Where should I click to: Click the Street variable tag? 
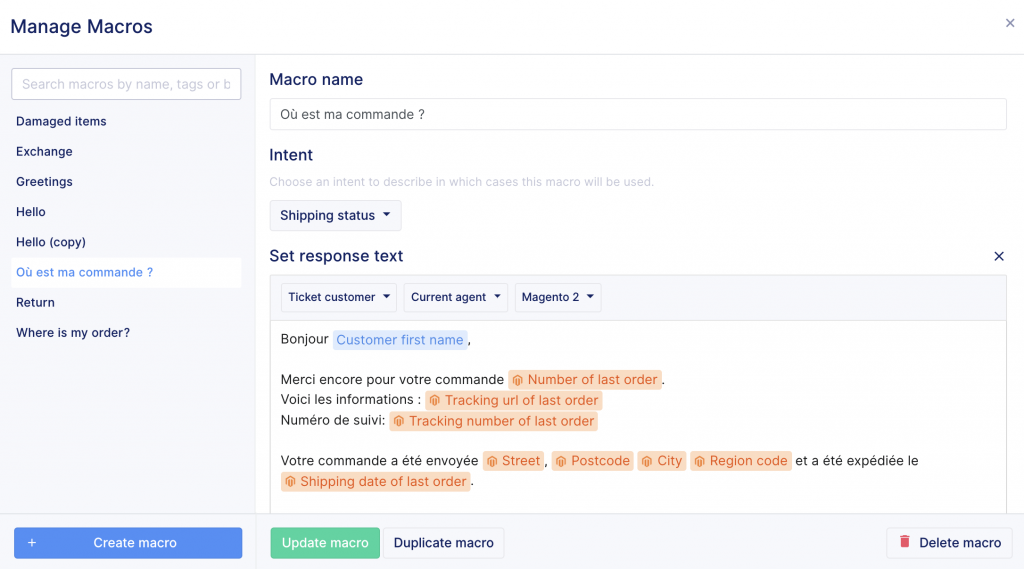tap(513, 461)
